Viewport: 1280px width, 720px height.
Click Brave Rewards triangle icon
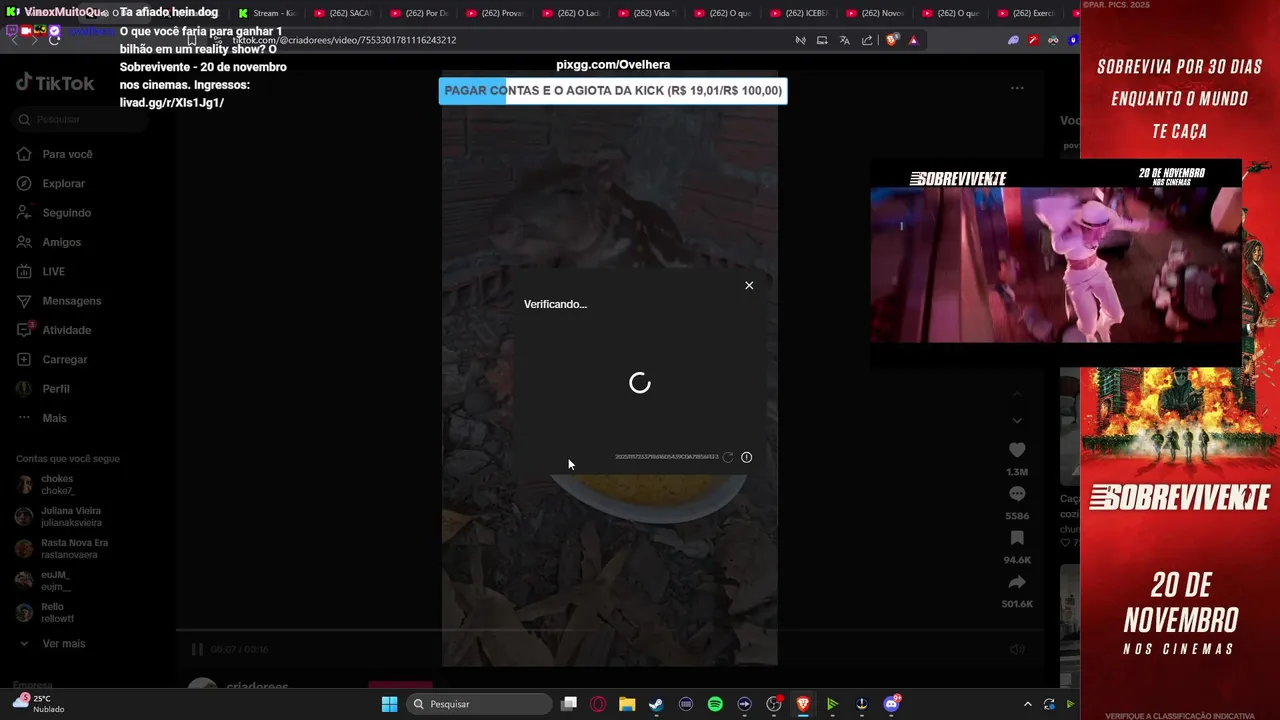913,40
